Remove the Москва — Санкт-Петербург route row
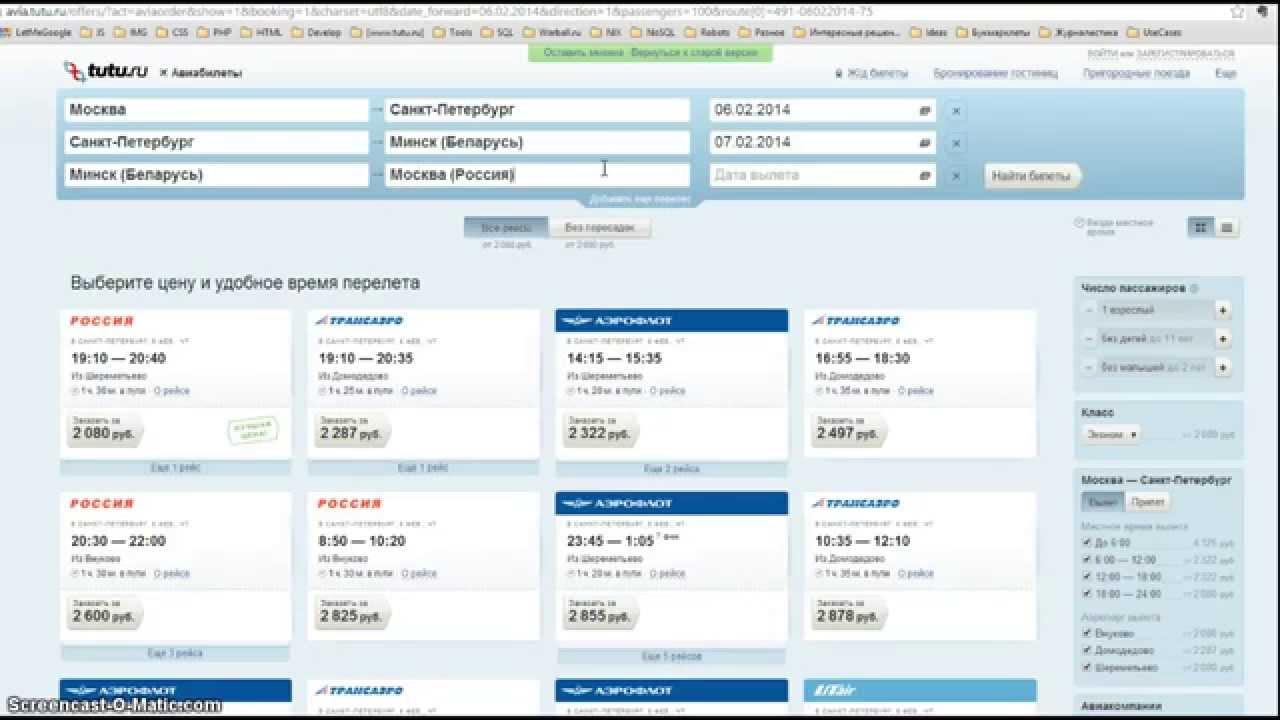The width and height of the screenshot is (1280, 720). click(956, 111)
